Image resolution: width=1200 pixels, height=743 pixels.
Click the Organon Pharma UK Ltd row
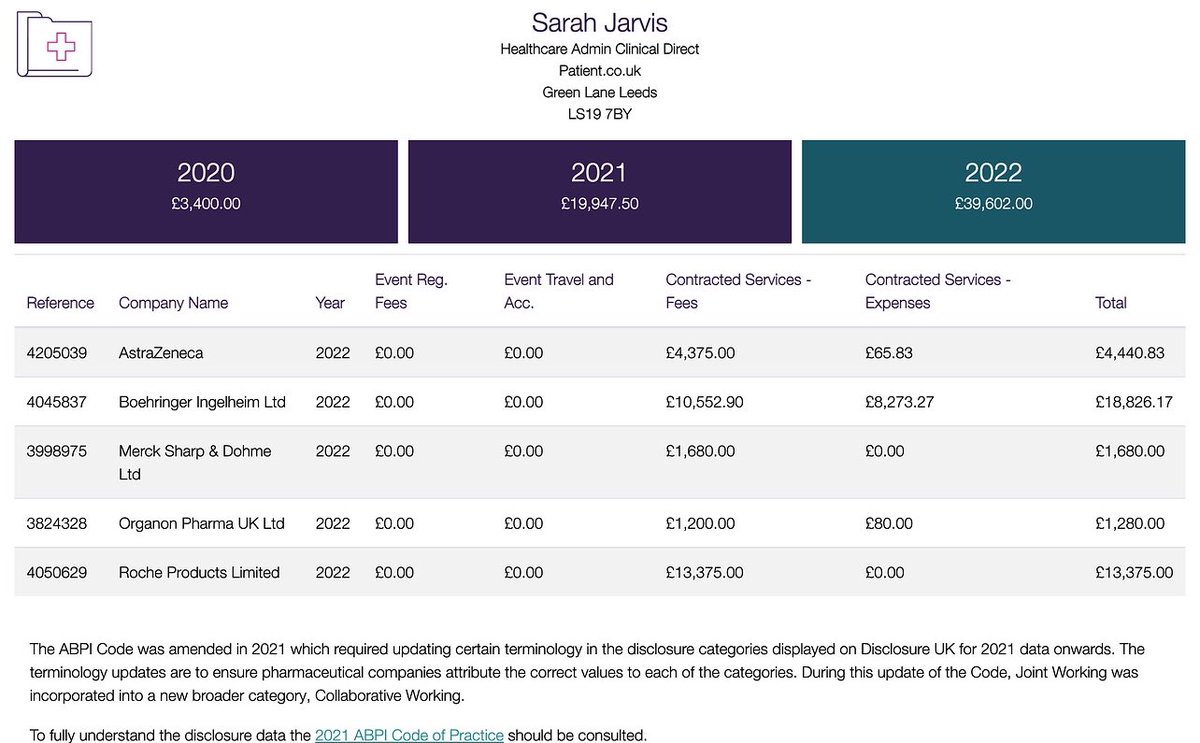(600, 523)
